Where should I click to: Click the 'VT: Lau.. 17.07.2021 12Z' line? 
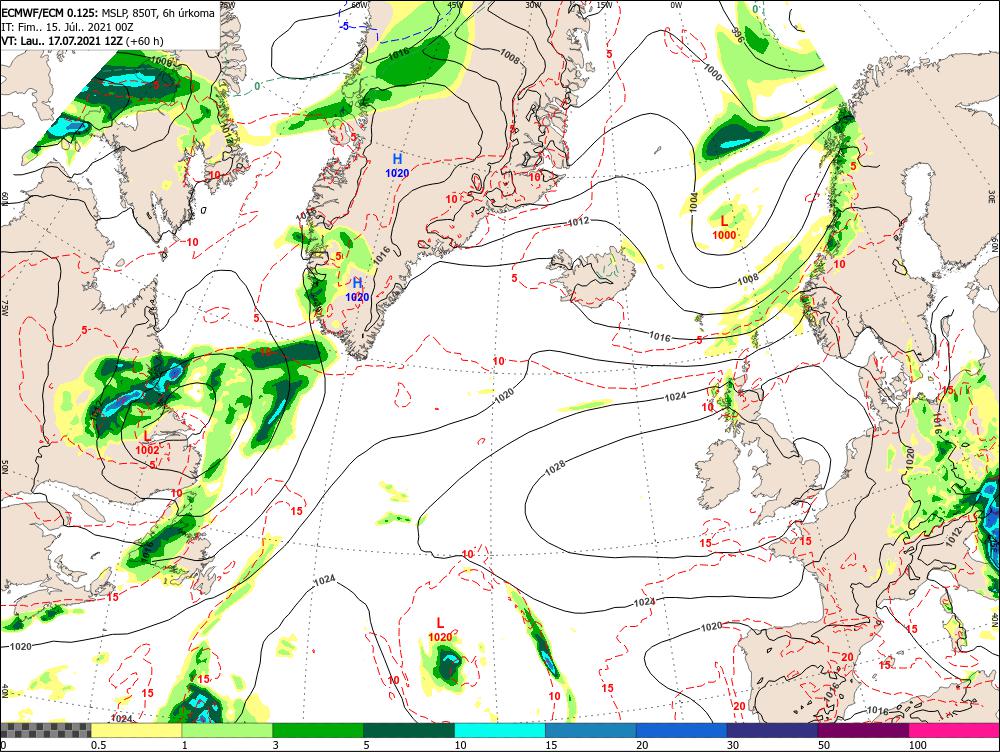pos(62,41)
